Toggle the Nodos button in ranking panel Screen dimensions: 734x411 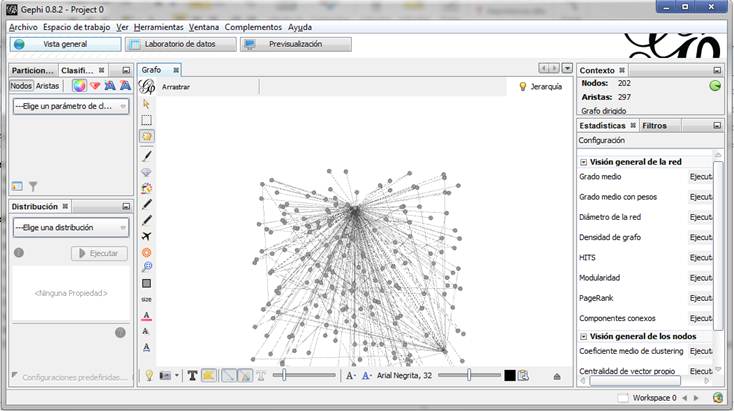click(x=21, y=86)
